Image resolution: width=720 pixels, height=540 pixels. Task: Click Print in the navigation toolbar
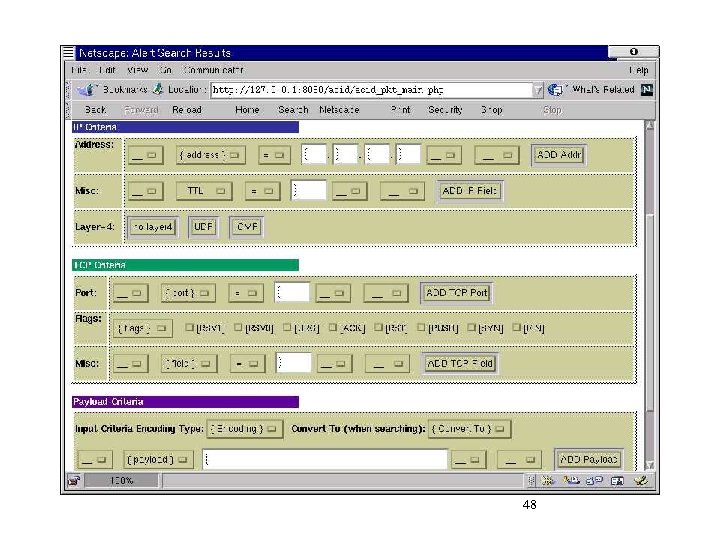pos(401,110)
